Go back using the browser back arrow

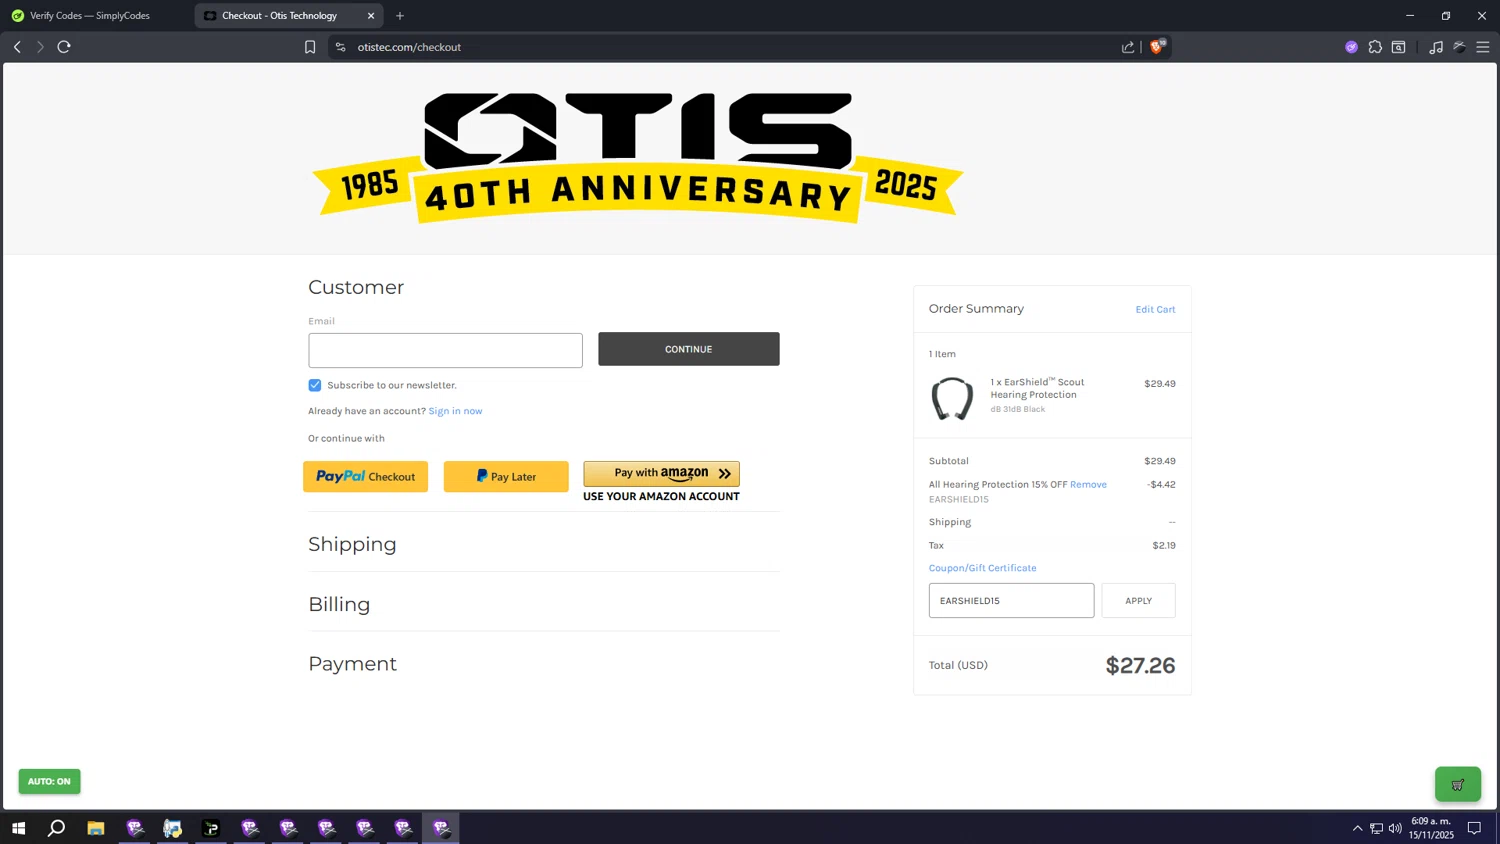pos(17,47)
